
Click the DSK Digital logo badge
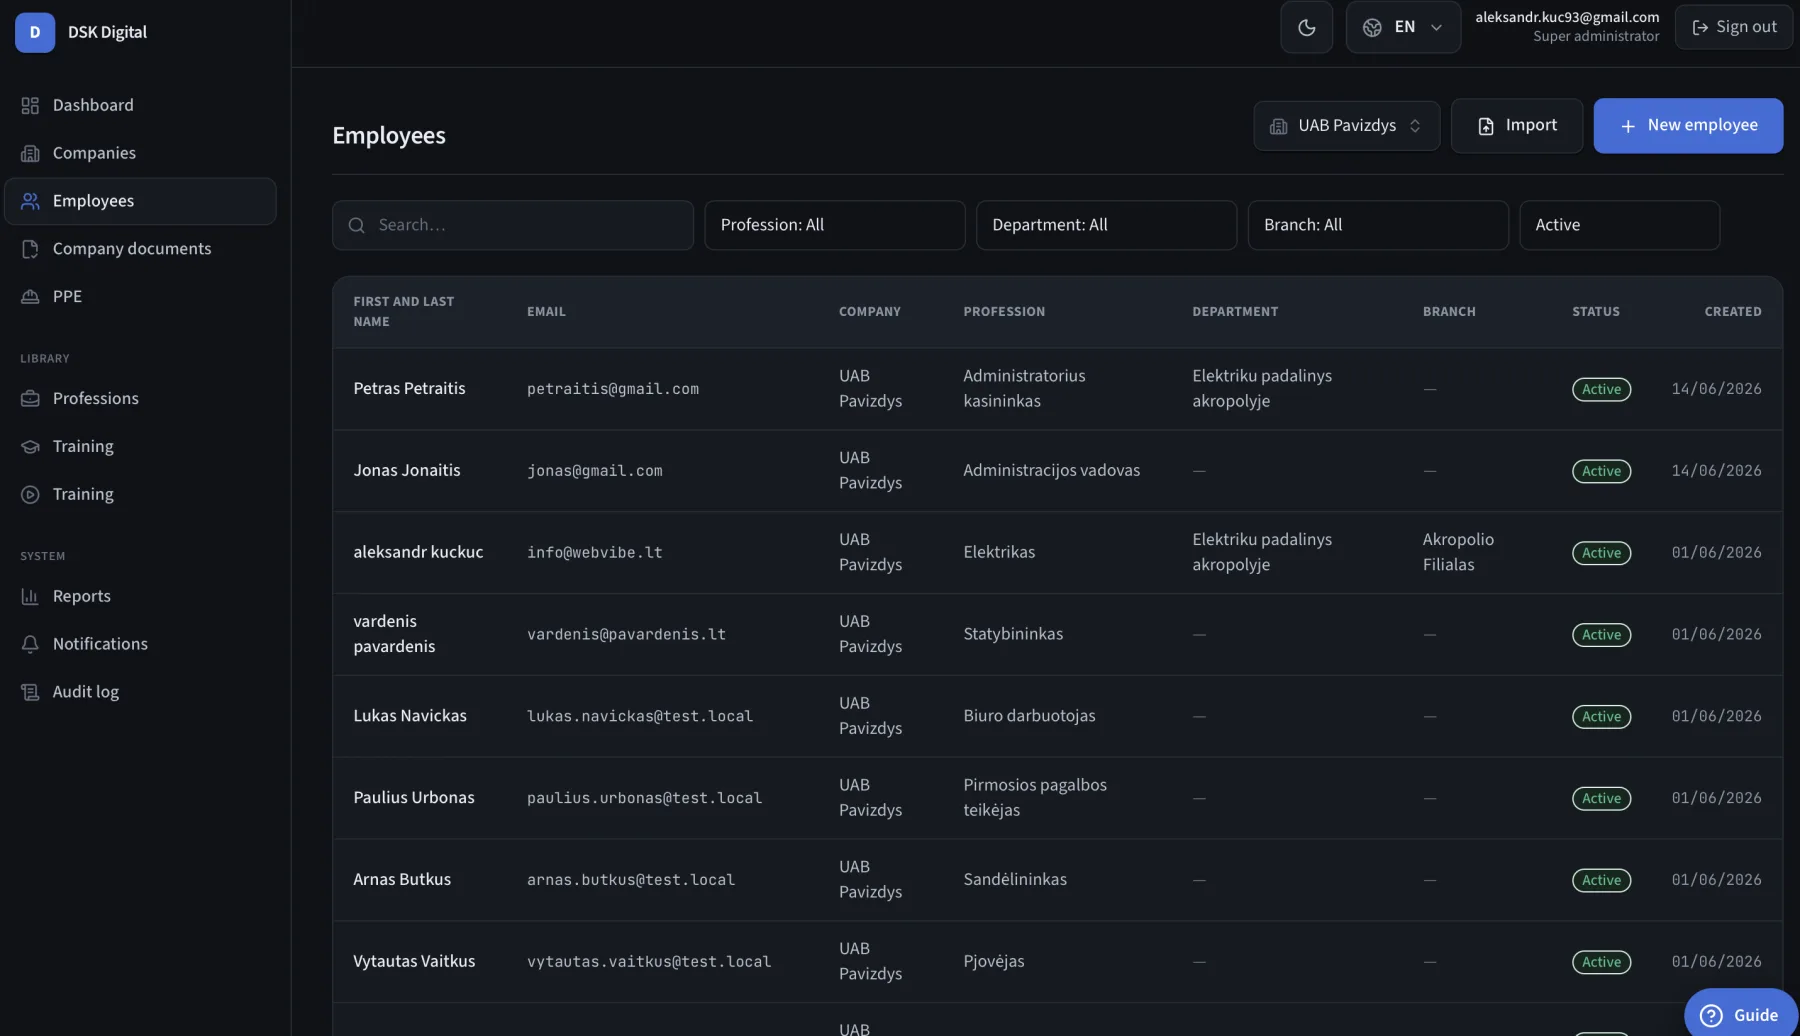coord(35,32)
